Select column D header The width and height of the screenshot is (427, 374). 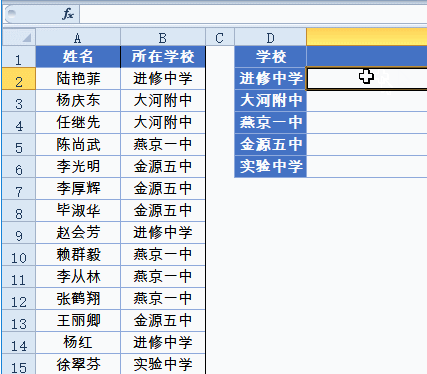(x=270, y=37)
